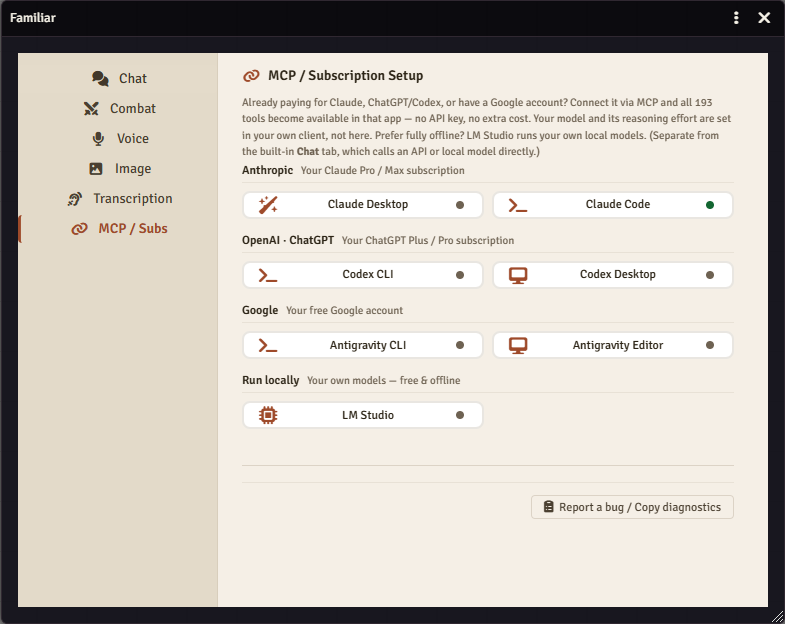Screen dimensions: 785x624
Task: Click the terminal icon on Codex CLI
Action: pos(268,275)
